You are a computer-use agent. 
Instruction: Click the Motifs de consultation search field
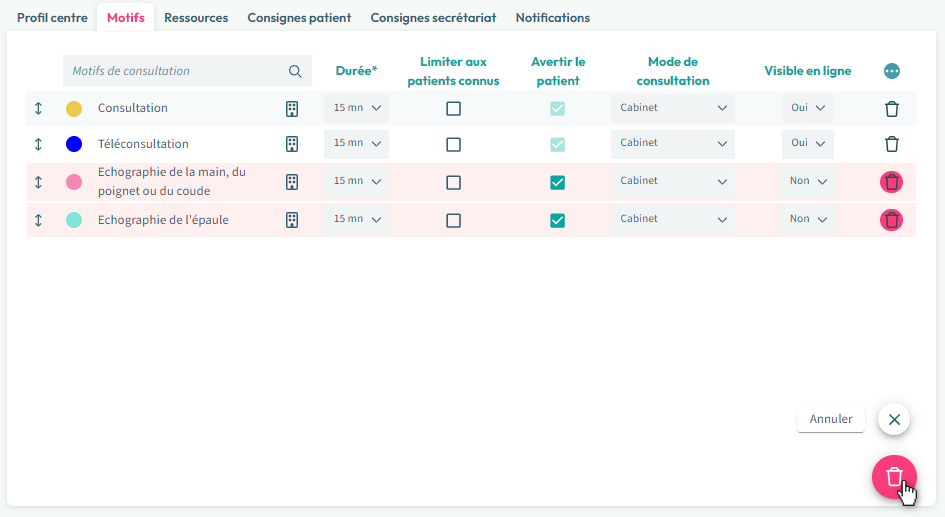click(175, 71)
